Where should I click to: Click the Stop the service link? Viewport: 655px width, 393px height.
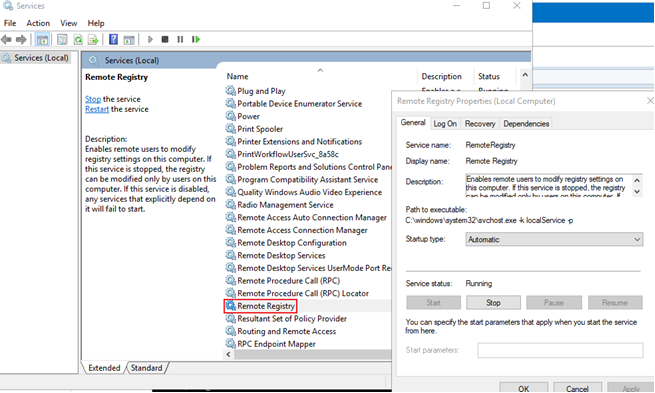93,99
